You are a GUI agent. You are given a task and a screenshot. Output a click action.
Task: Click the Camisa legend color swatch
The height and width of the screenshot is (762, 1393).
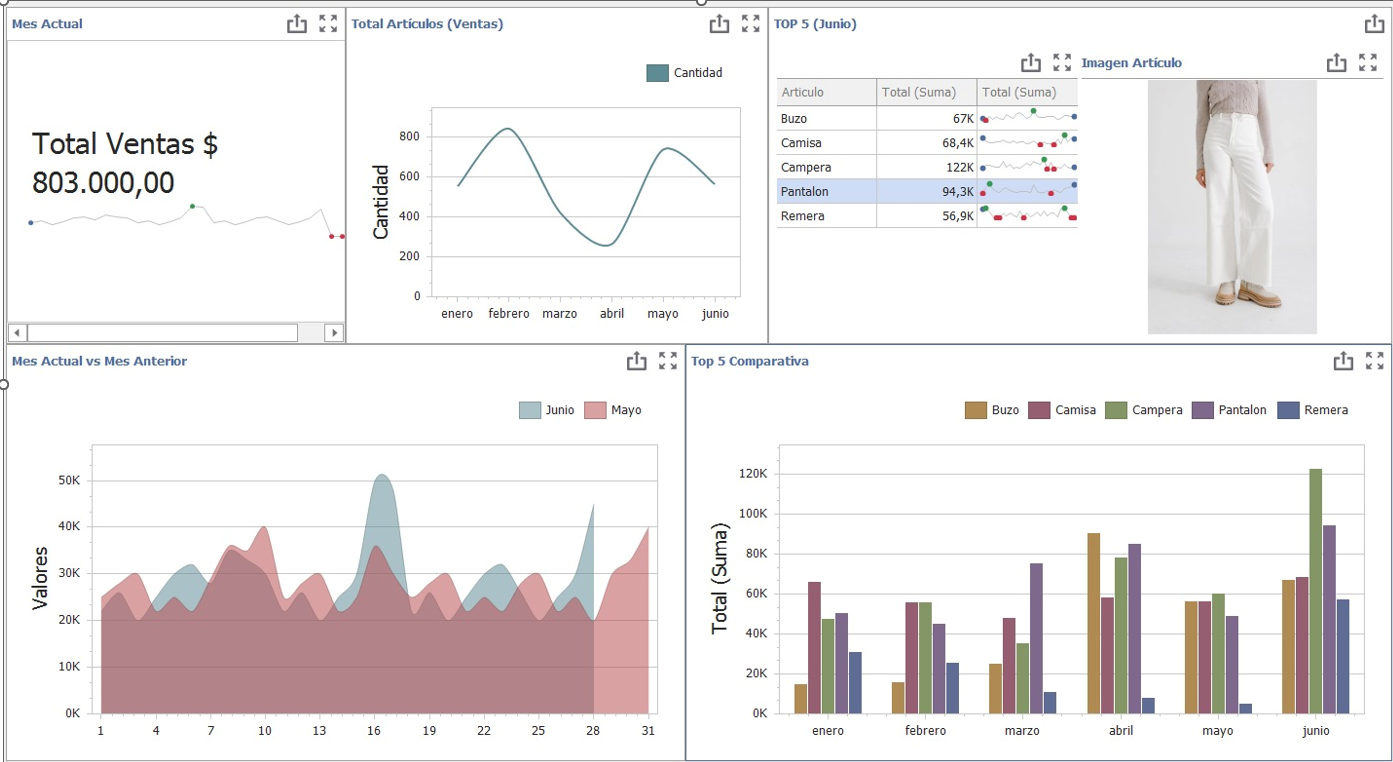1038,410
